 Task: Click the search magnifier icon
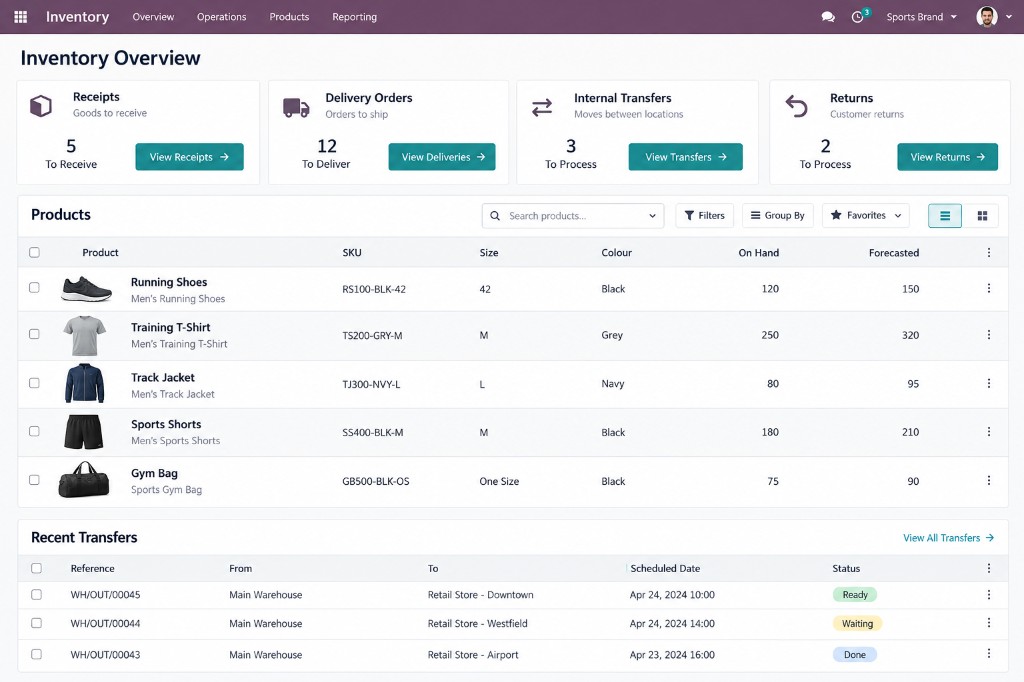(x=495, y=216)
